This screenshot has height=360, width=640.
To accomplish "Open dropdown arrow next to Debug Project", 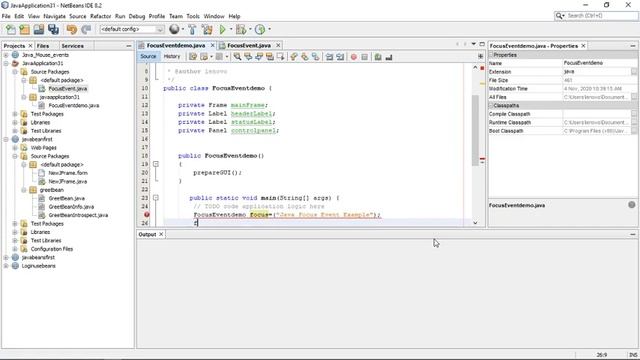I will point(250,29).
